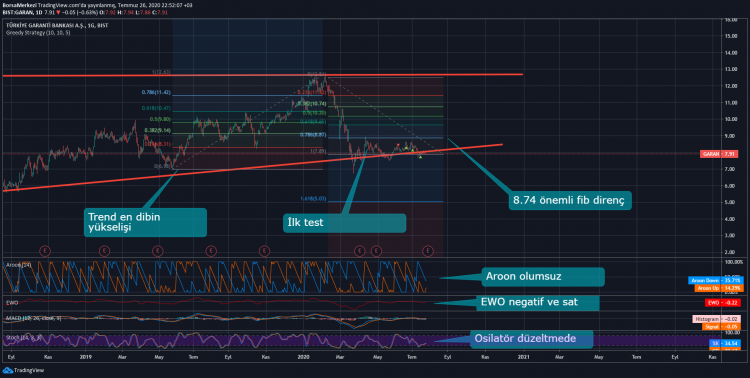Click the 10.00 price axis level

pos(730,119)
